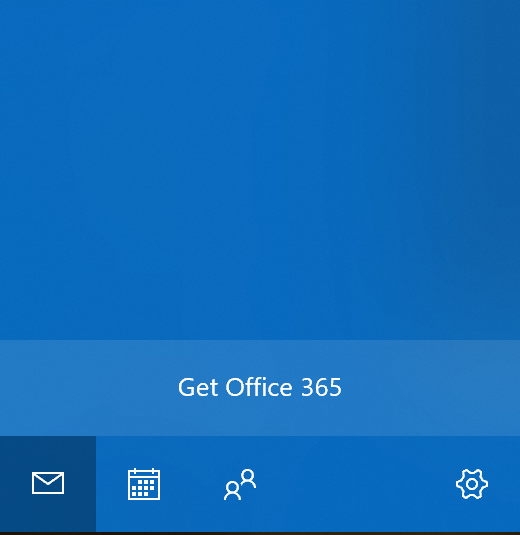
Task: Show contacts using the two-person icon
Action: (x=240, y=484)
